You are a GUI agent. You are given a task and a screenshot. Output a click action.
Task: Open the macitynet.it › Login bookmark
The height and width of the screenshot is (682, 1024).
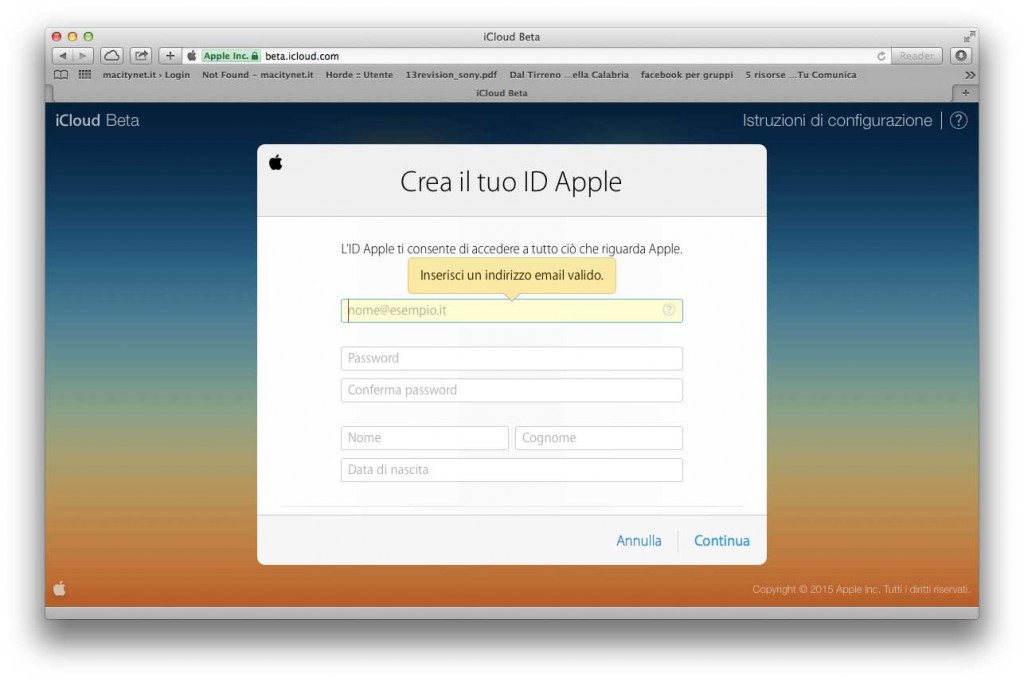[x=146, y=74]
